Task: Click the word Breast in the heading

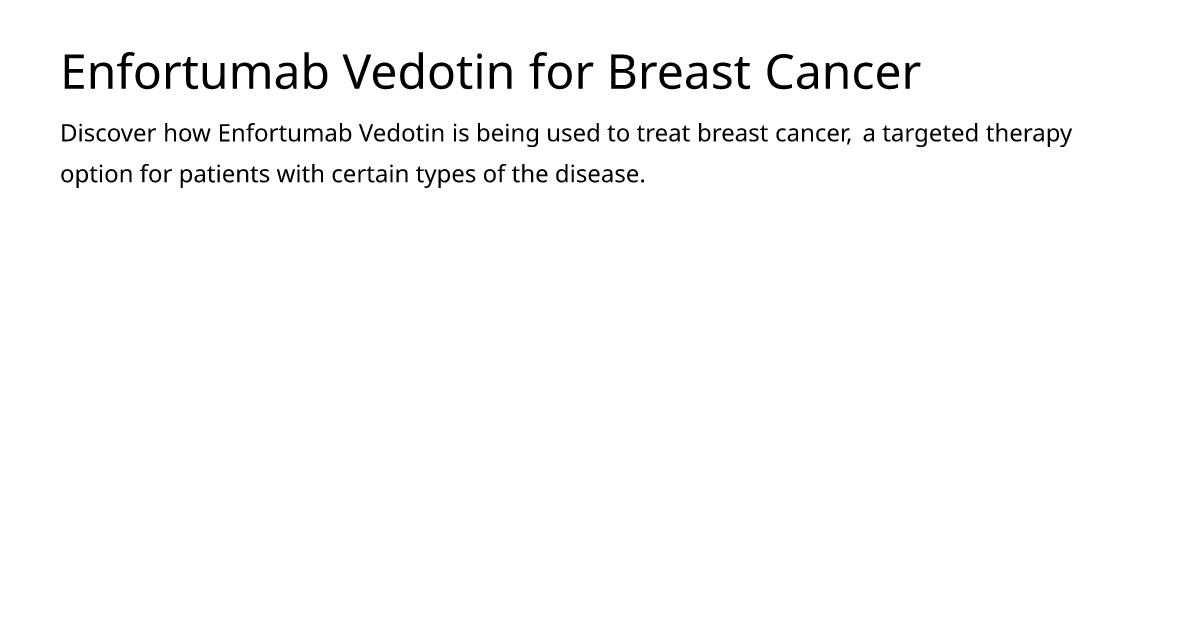Action: coord(678,72)
